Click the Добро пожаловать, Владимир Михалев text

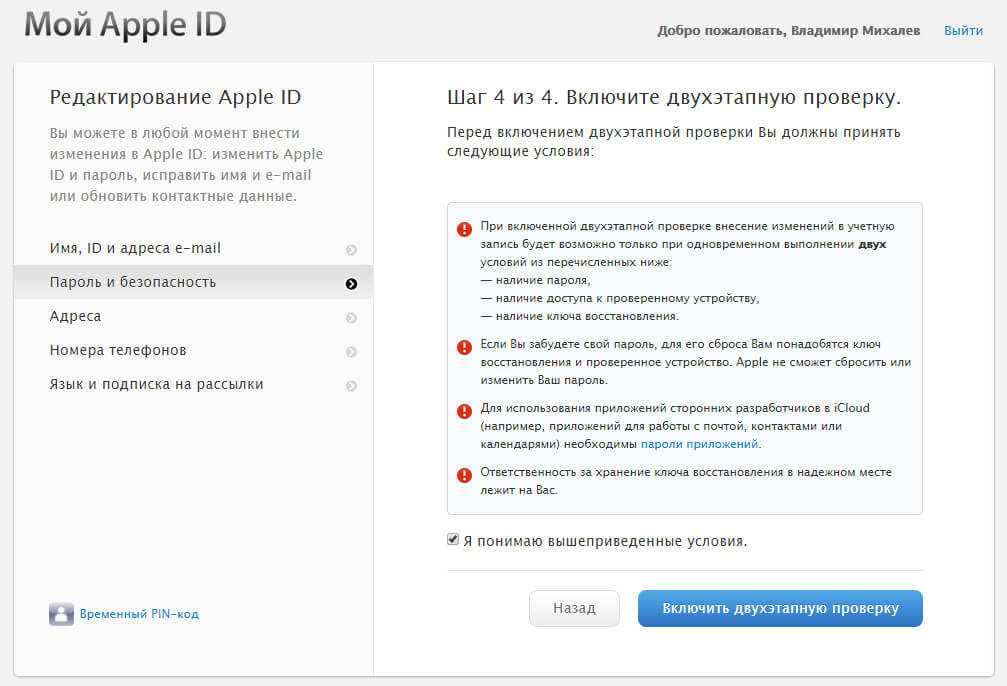[x=789, y=31]
